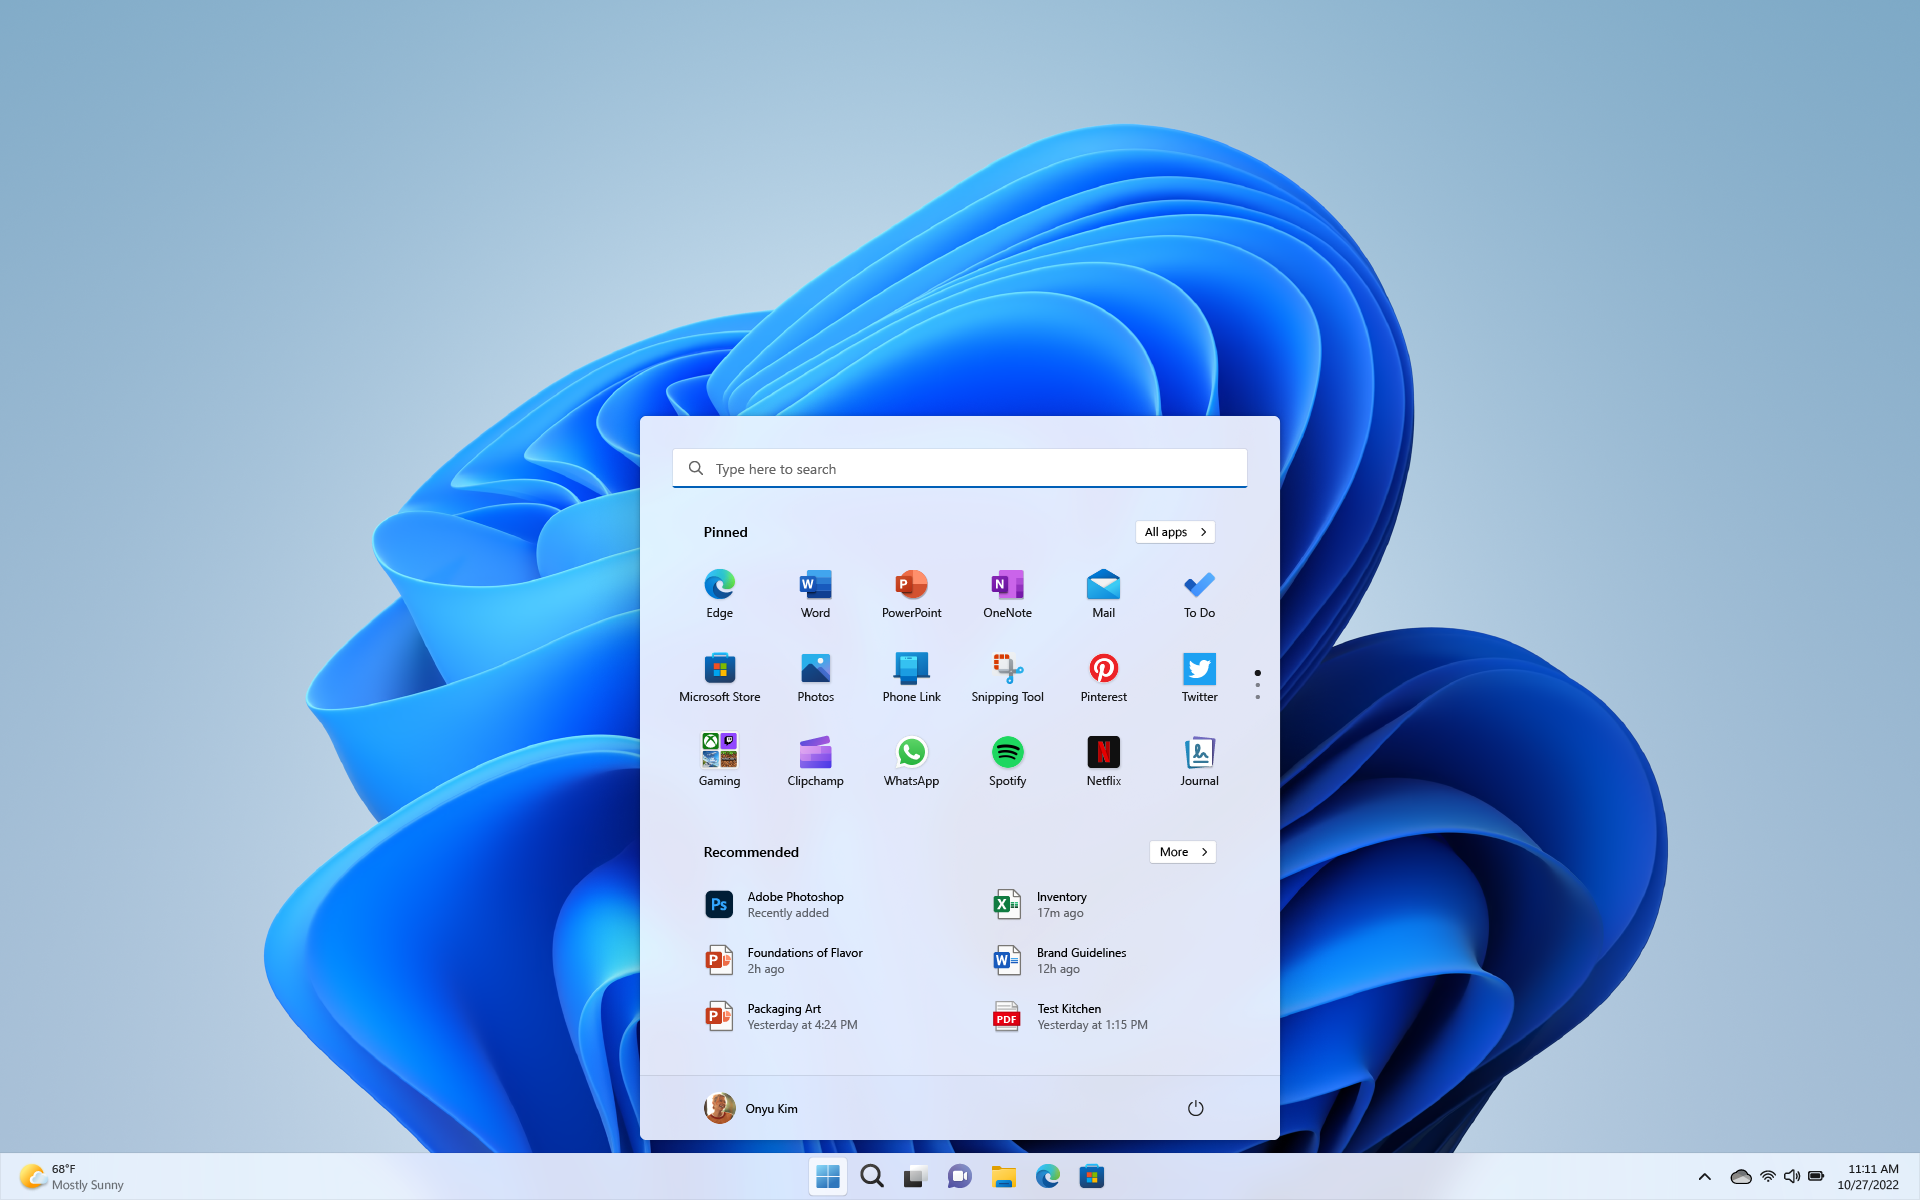Click power button to shutdown
Screen dimensions: 1920x1200
click(x=1196, y=1107)
